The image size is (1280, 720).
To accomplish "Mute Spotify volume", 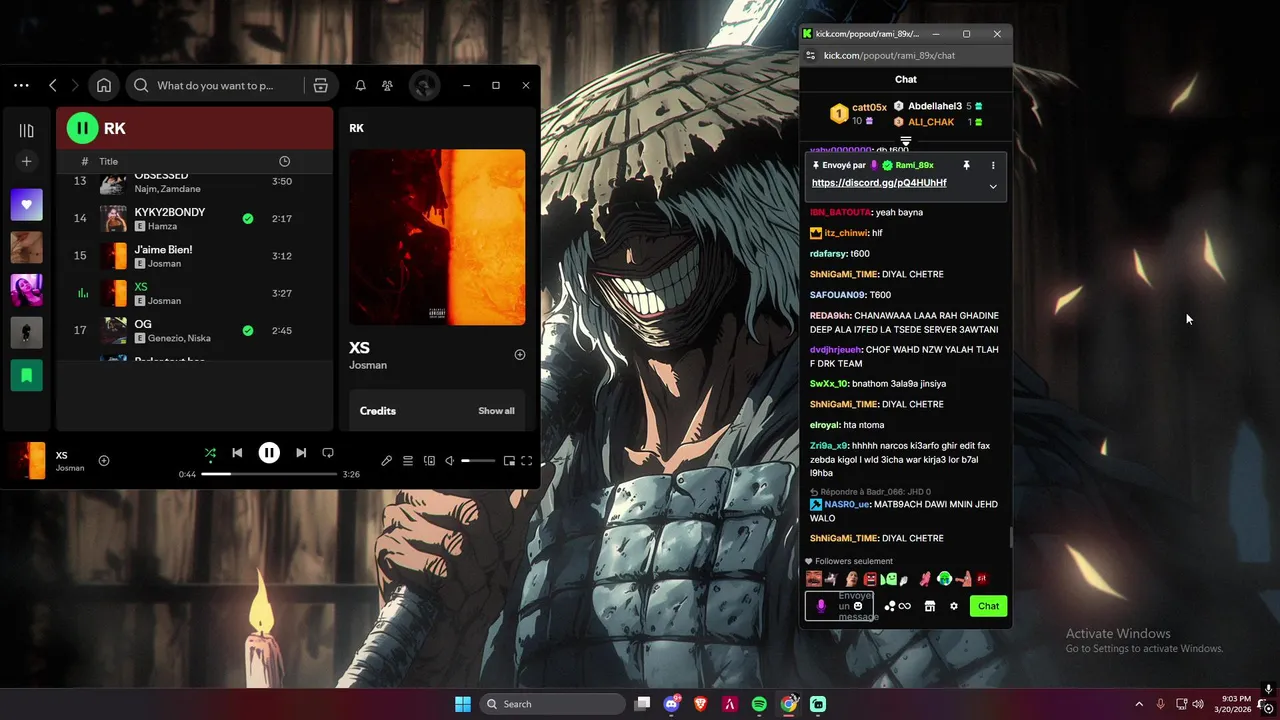I will 449,461.
